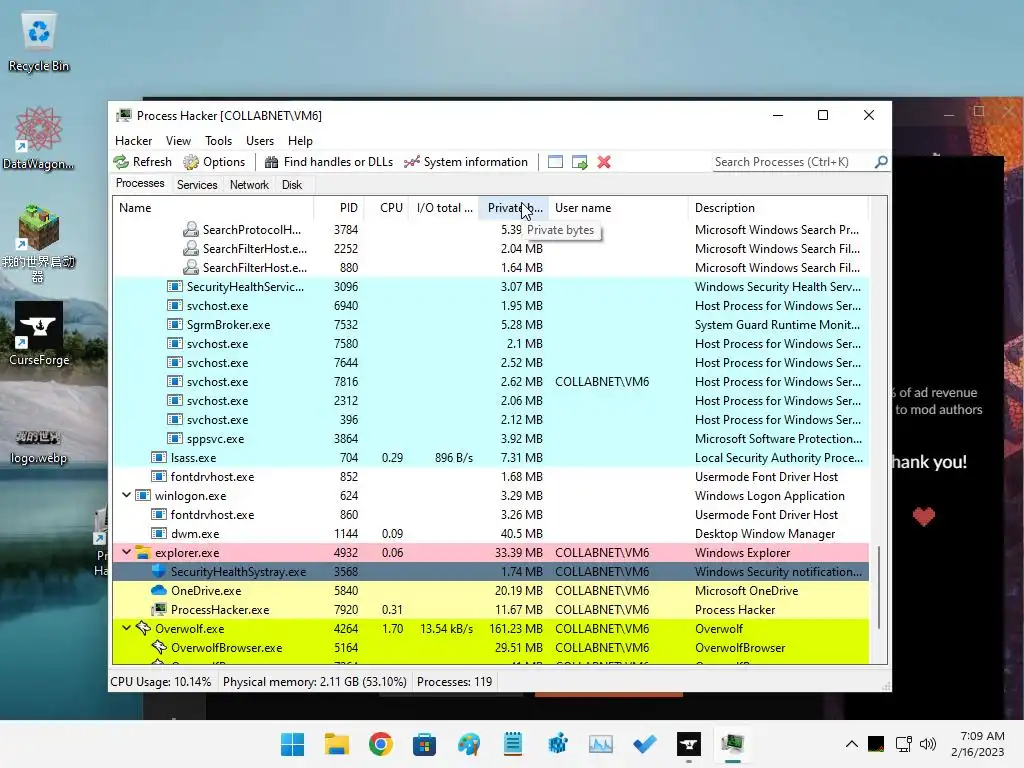Sort by I/O total column header

pos(444,208)
